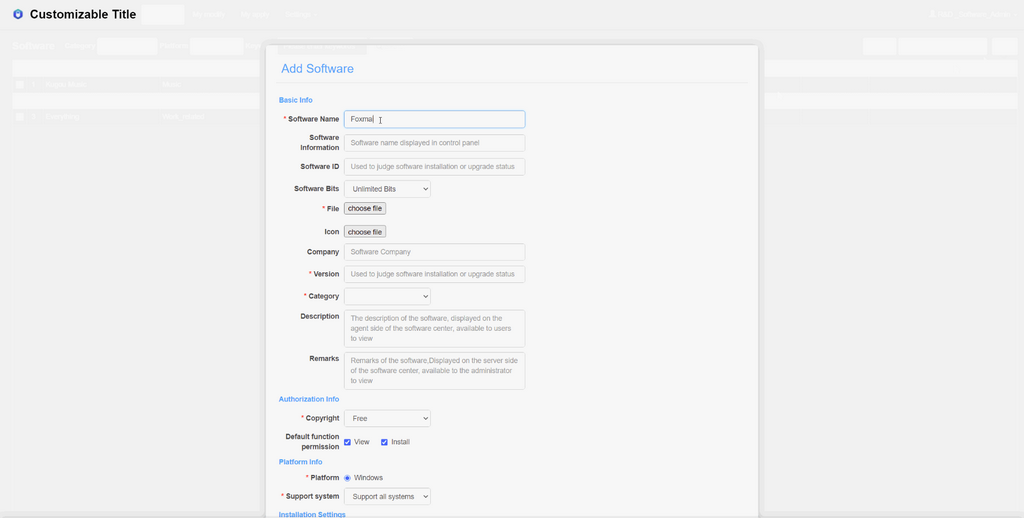The width and height of the screenshot is (1024, 518).
Task: Open the Support system dropdown
Action: pos(387,496)
